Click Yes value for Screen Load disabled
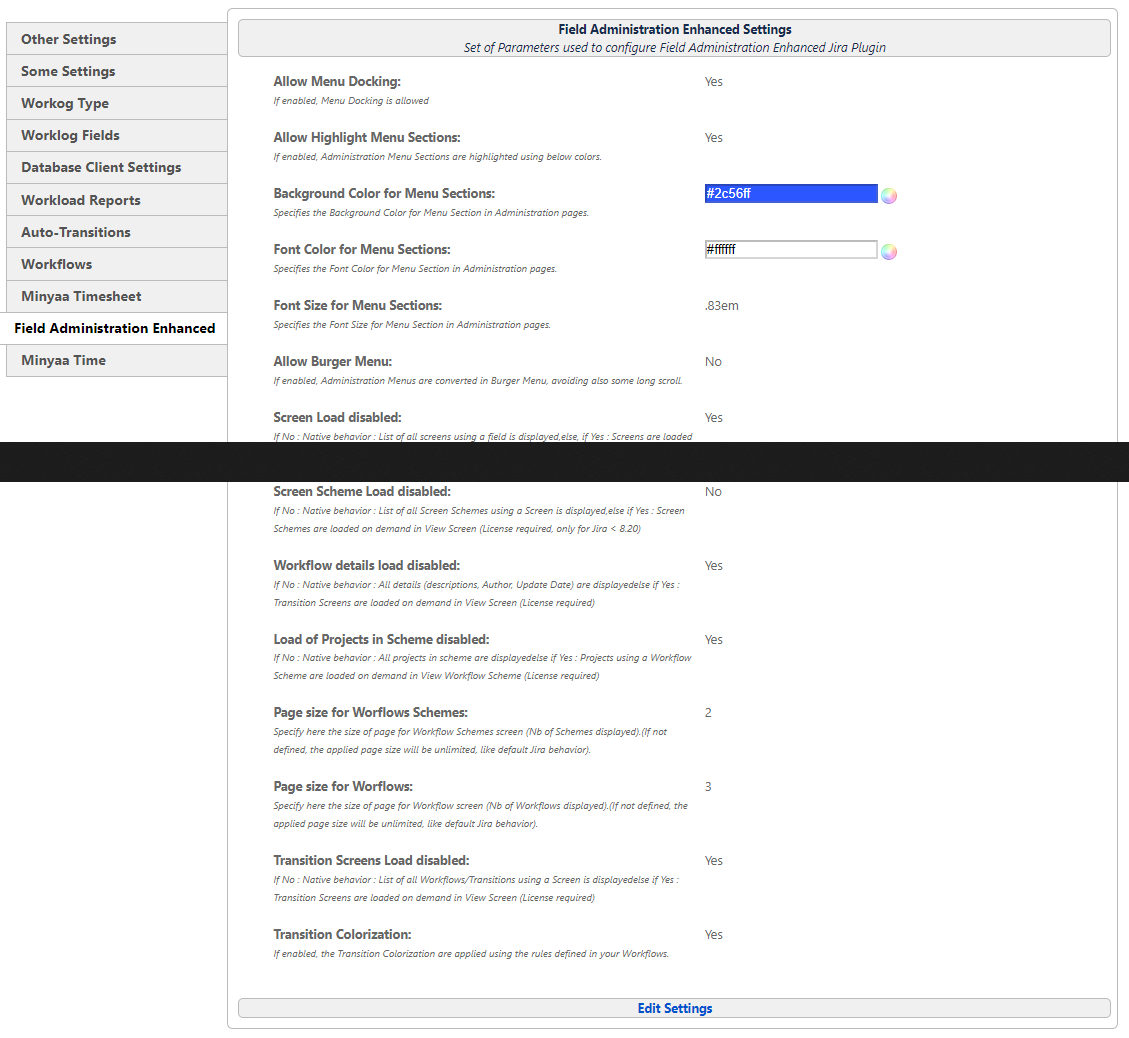The width and height of the screenshot is (1129, 1038). click(x=714, y=418)
